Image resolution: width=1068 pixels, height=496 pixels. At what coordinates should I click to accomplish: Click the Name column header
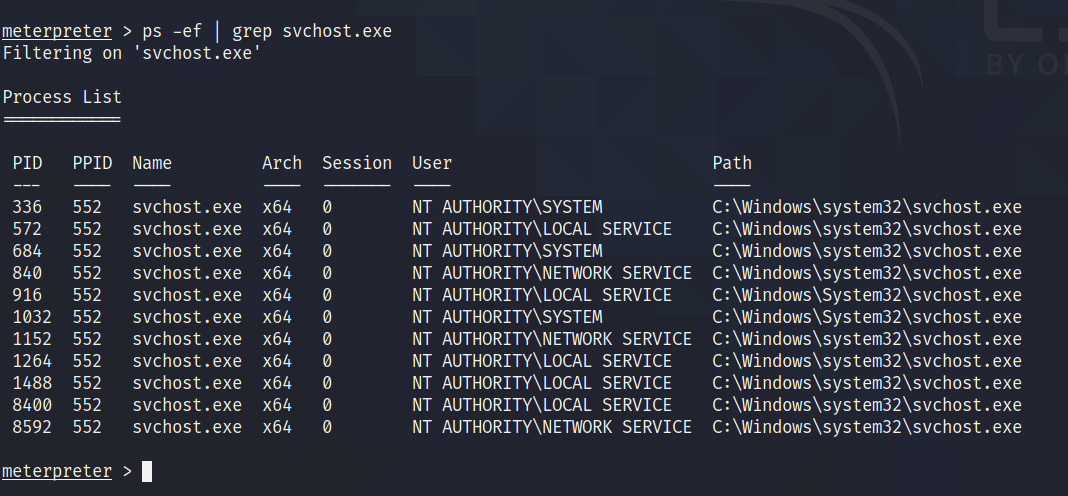152,164
